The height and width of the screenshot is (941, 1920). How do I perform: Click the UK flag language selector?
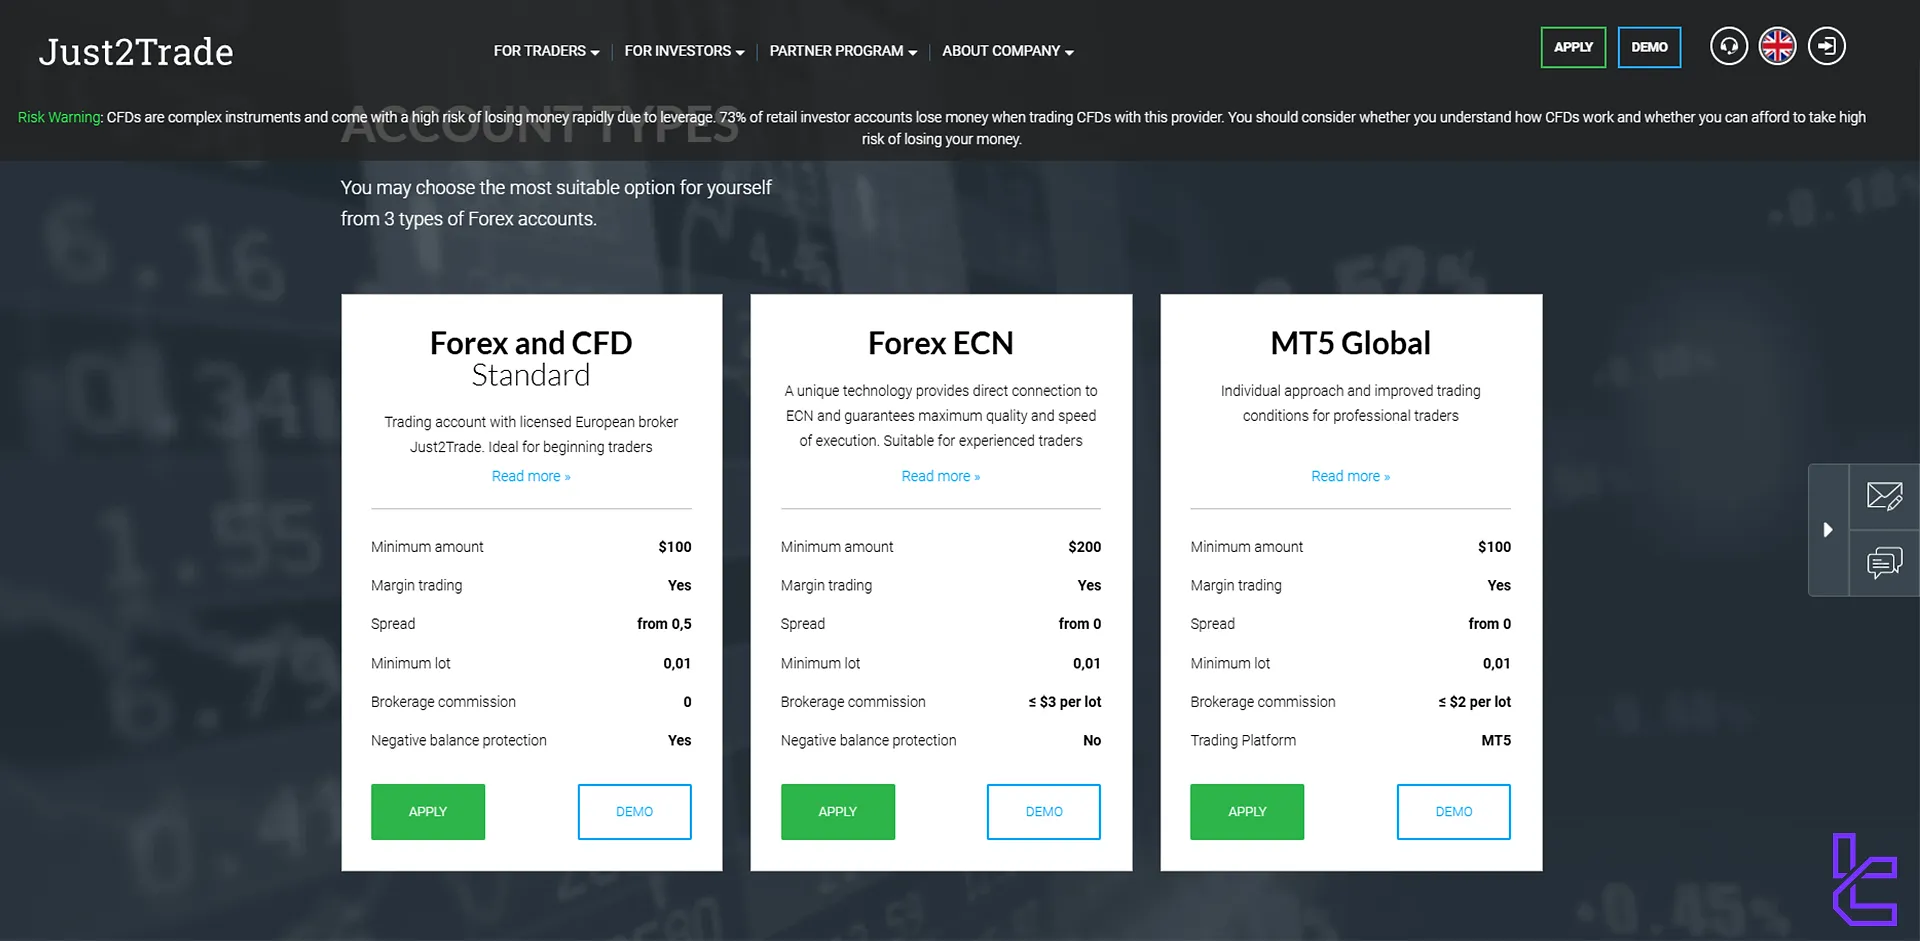(x=1777, y=46)
